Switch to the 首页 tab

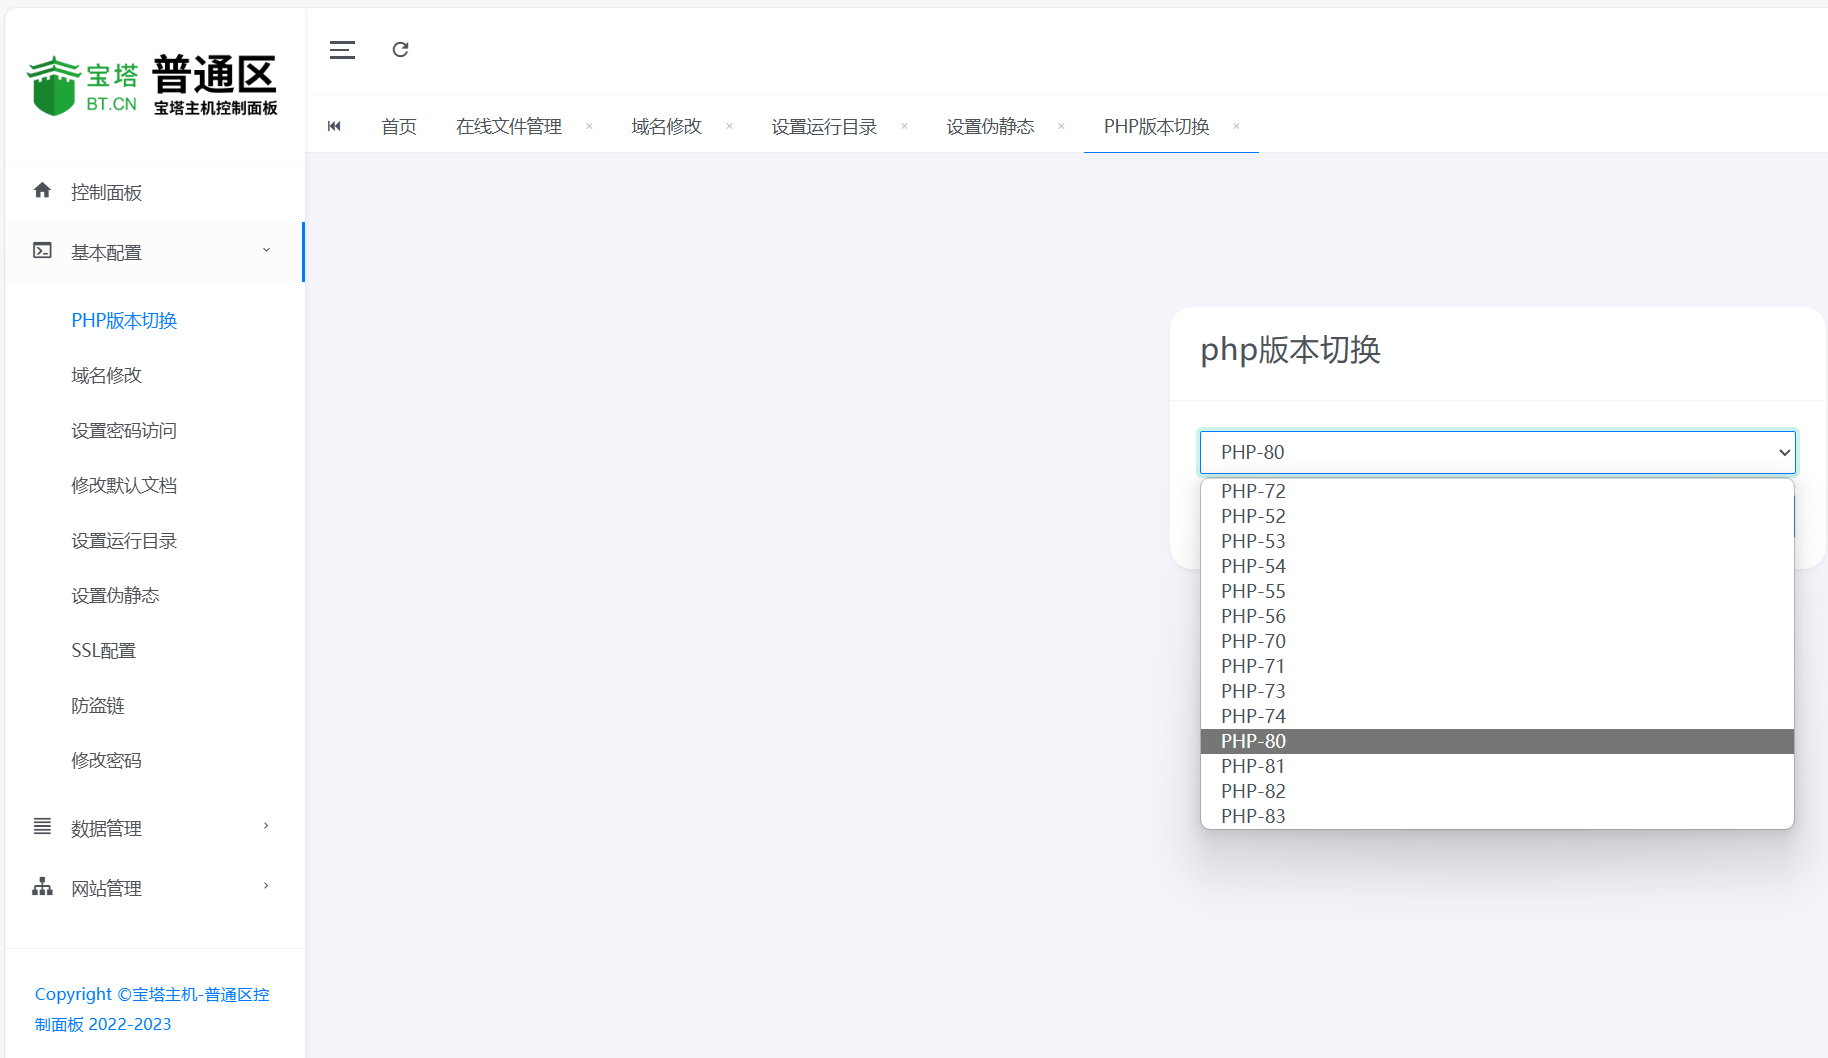[399, 127]
